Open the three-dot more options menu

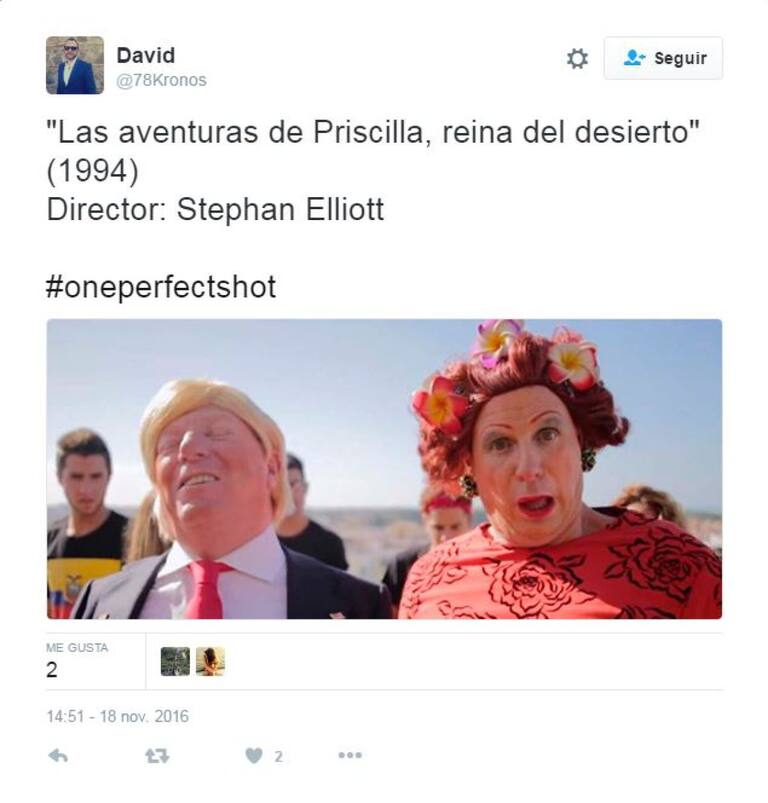pyautogui.click(x=350, y=755)
